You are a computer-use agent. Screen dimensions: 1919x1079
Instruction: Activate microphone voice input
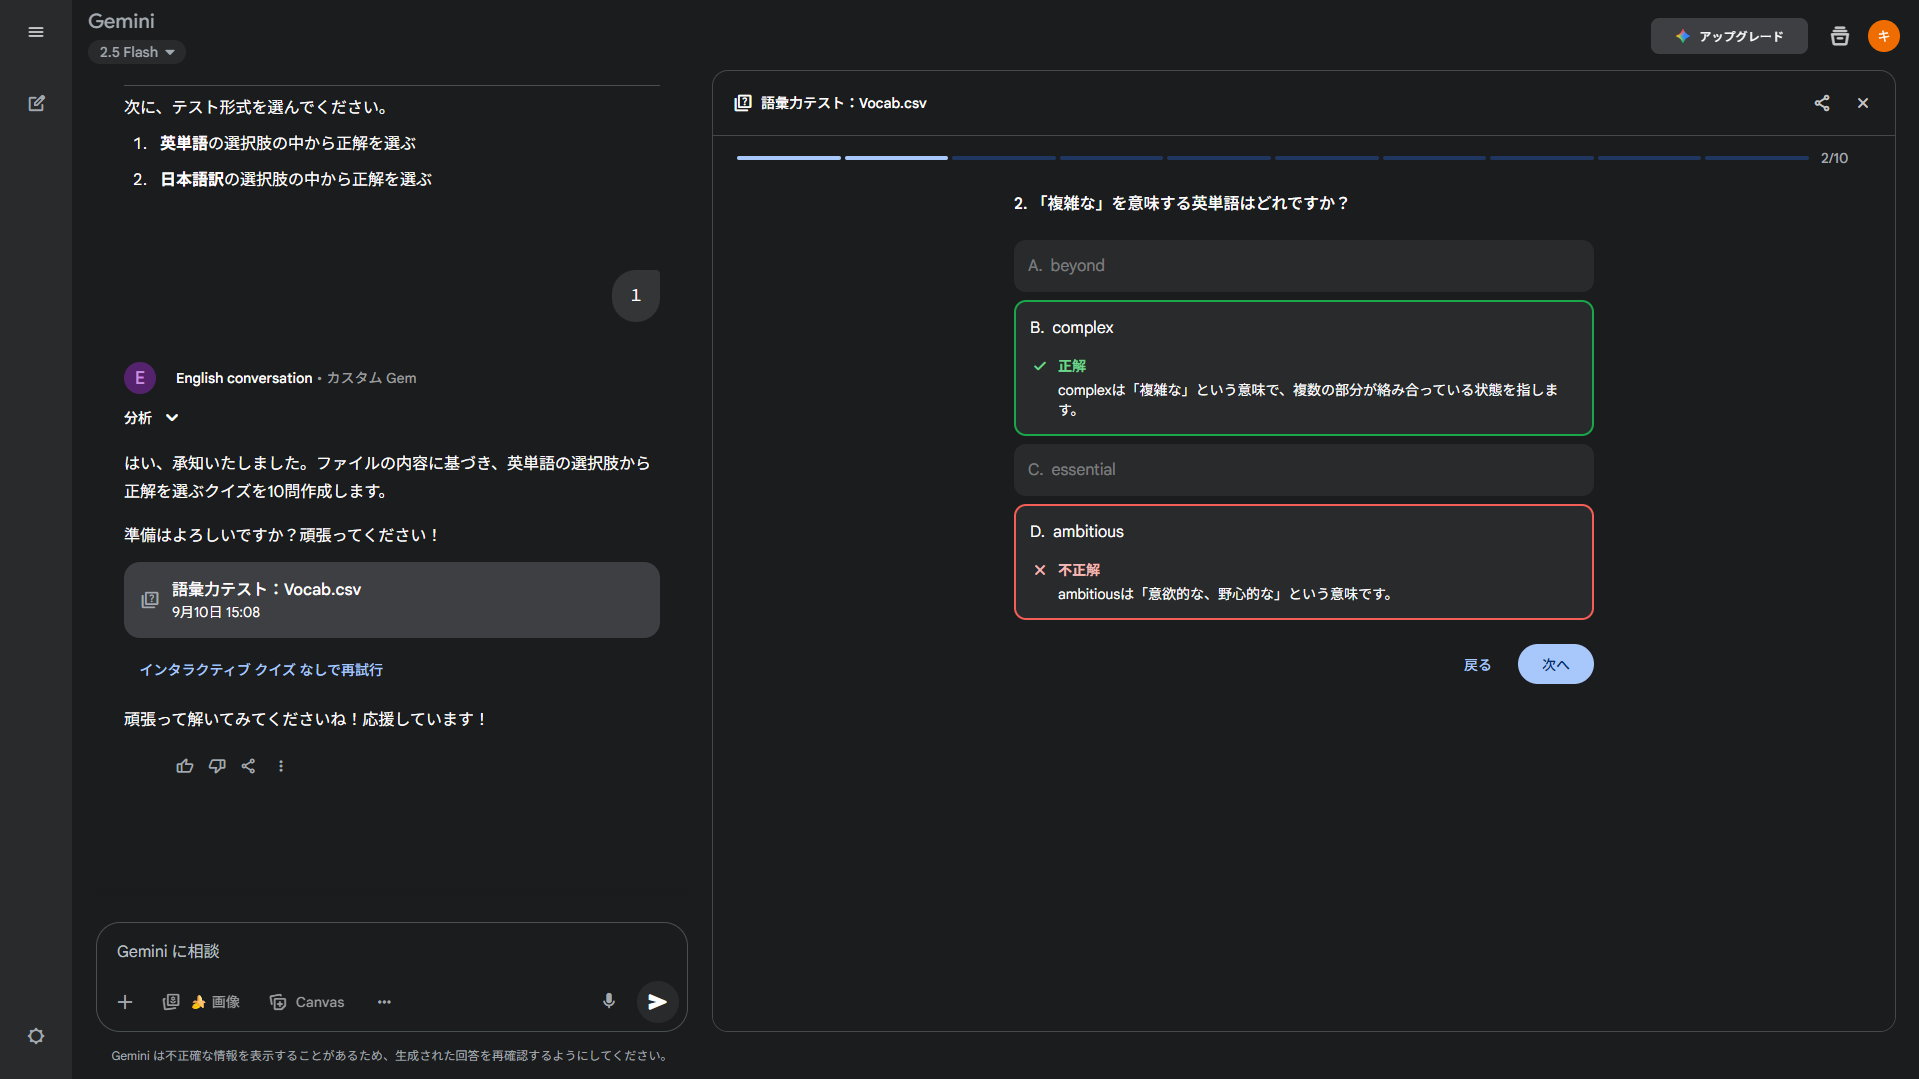(x=609, y=1001)
